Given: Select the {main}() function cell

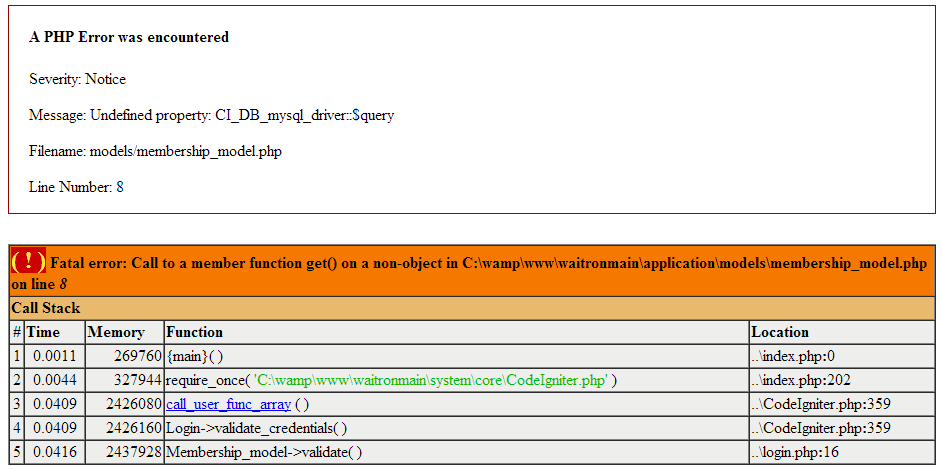Looking at the screenshot, I should (x=194, y=356).
